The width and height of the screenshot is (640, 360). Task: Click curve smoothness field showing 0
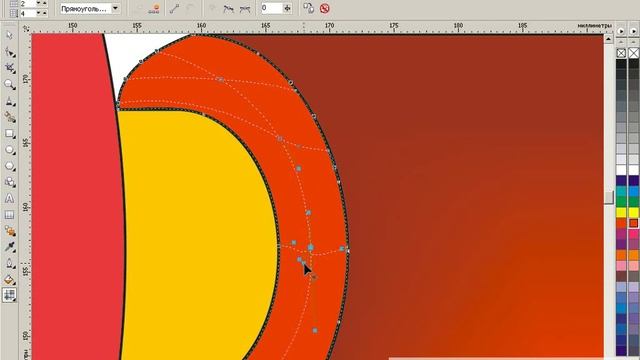click(271, 8)
